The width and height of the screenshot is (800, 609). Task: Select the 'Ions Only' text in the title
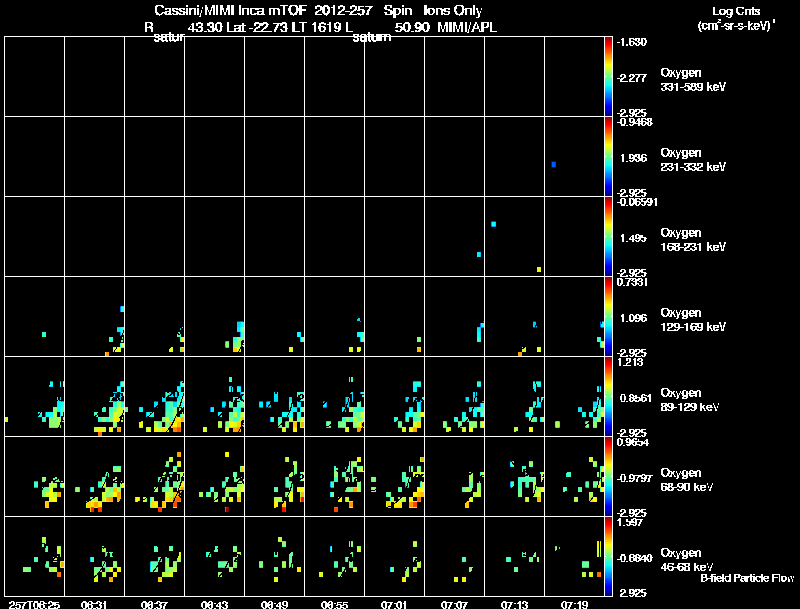453,11
